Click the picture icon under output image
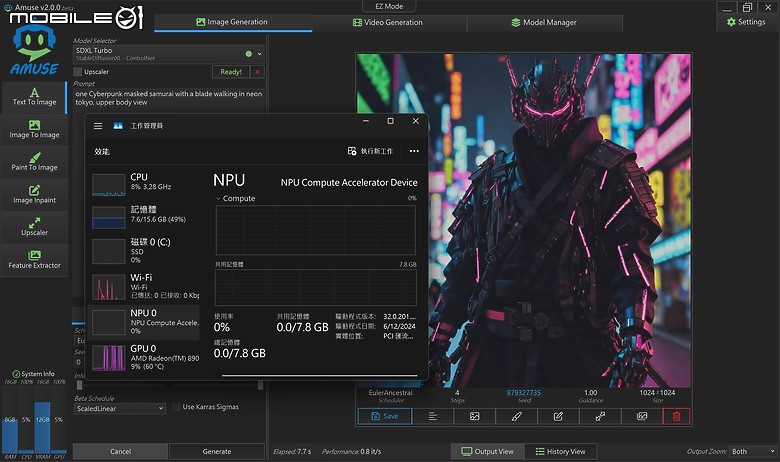This screenshot has width=780, height=462. 475,416
